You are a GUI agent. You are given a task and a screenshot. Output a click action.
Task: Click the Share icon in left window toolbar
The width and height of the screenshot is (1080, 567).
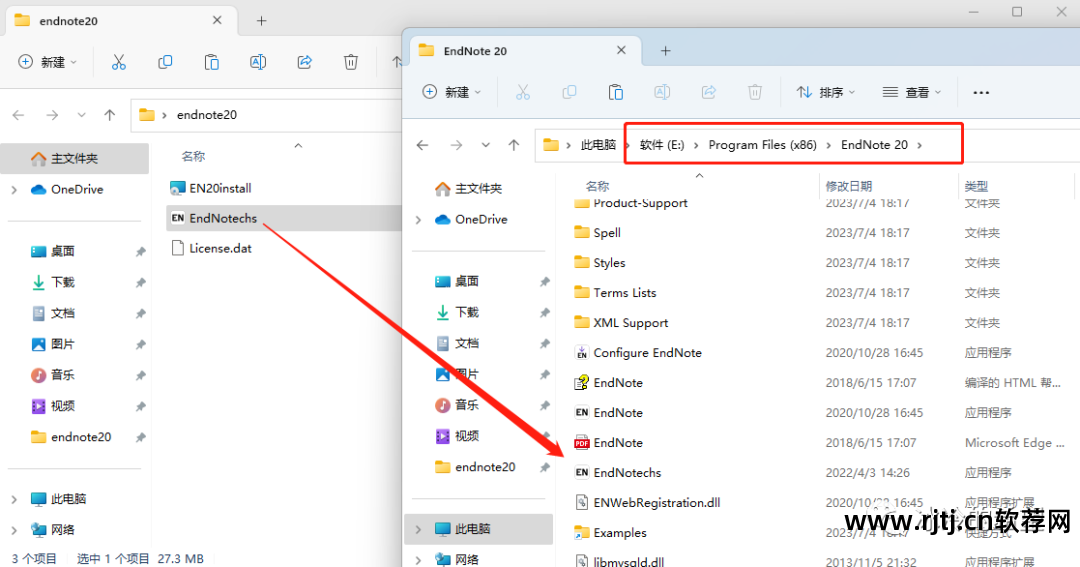point(305,62)
